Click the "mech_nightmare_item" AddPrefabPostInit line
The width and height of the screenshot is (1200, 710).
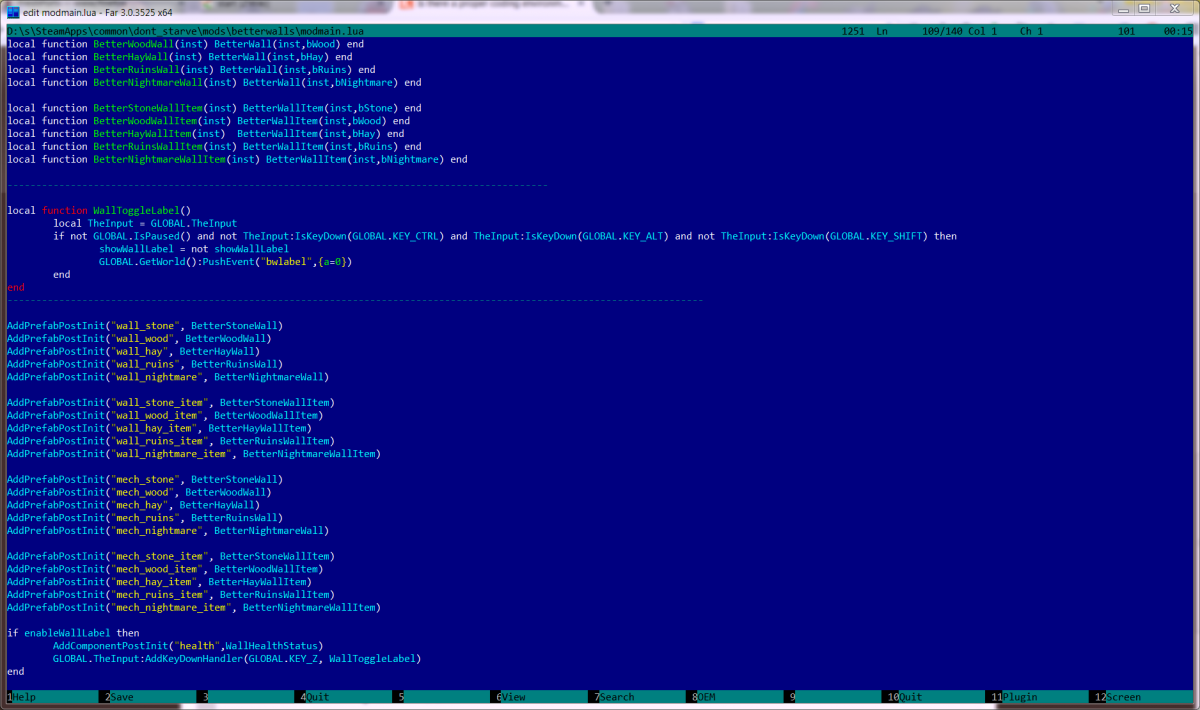pyautogui.click(x=193, y=607)
